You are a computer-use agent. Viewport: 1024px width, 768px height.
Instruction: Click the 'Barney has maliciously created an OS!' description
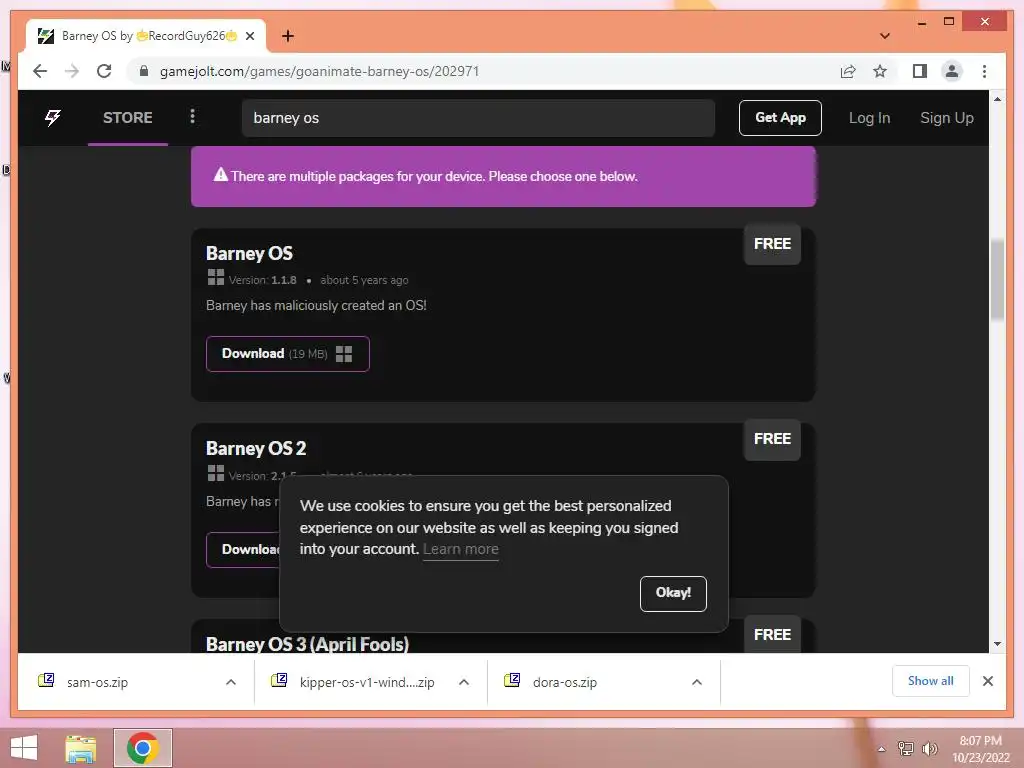pyautogui.click(x=316, y=306)
